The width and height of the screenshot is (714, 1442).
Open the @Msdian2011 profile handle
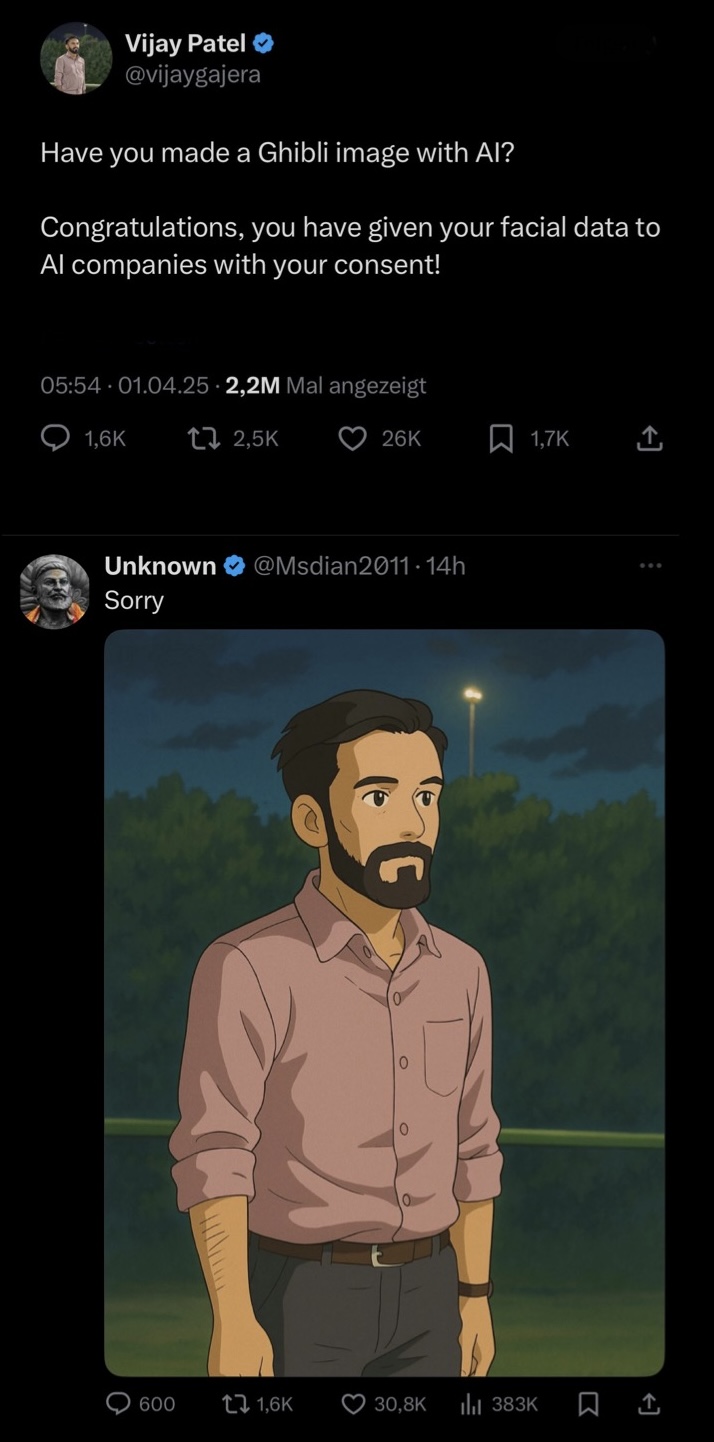tap(334, 566)
